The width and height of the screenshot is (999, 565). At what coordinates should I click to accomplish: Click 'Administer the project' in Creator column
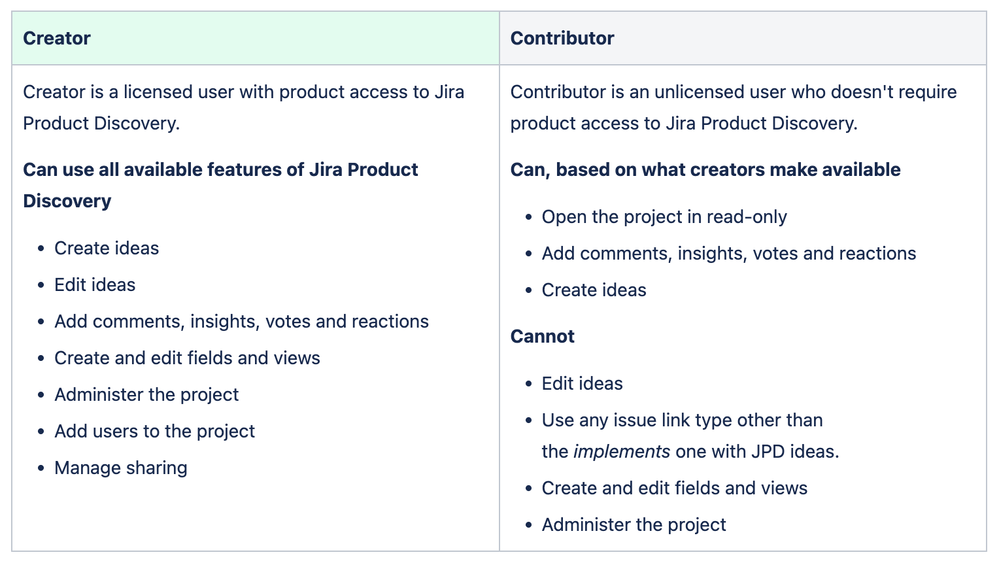pos(147,395)
